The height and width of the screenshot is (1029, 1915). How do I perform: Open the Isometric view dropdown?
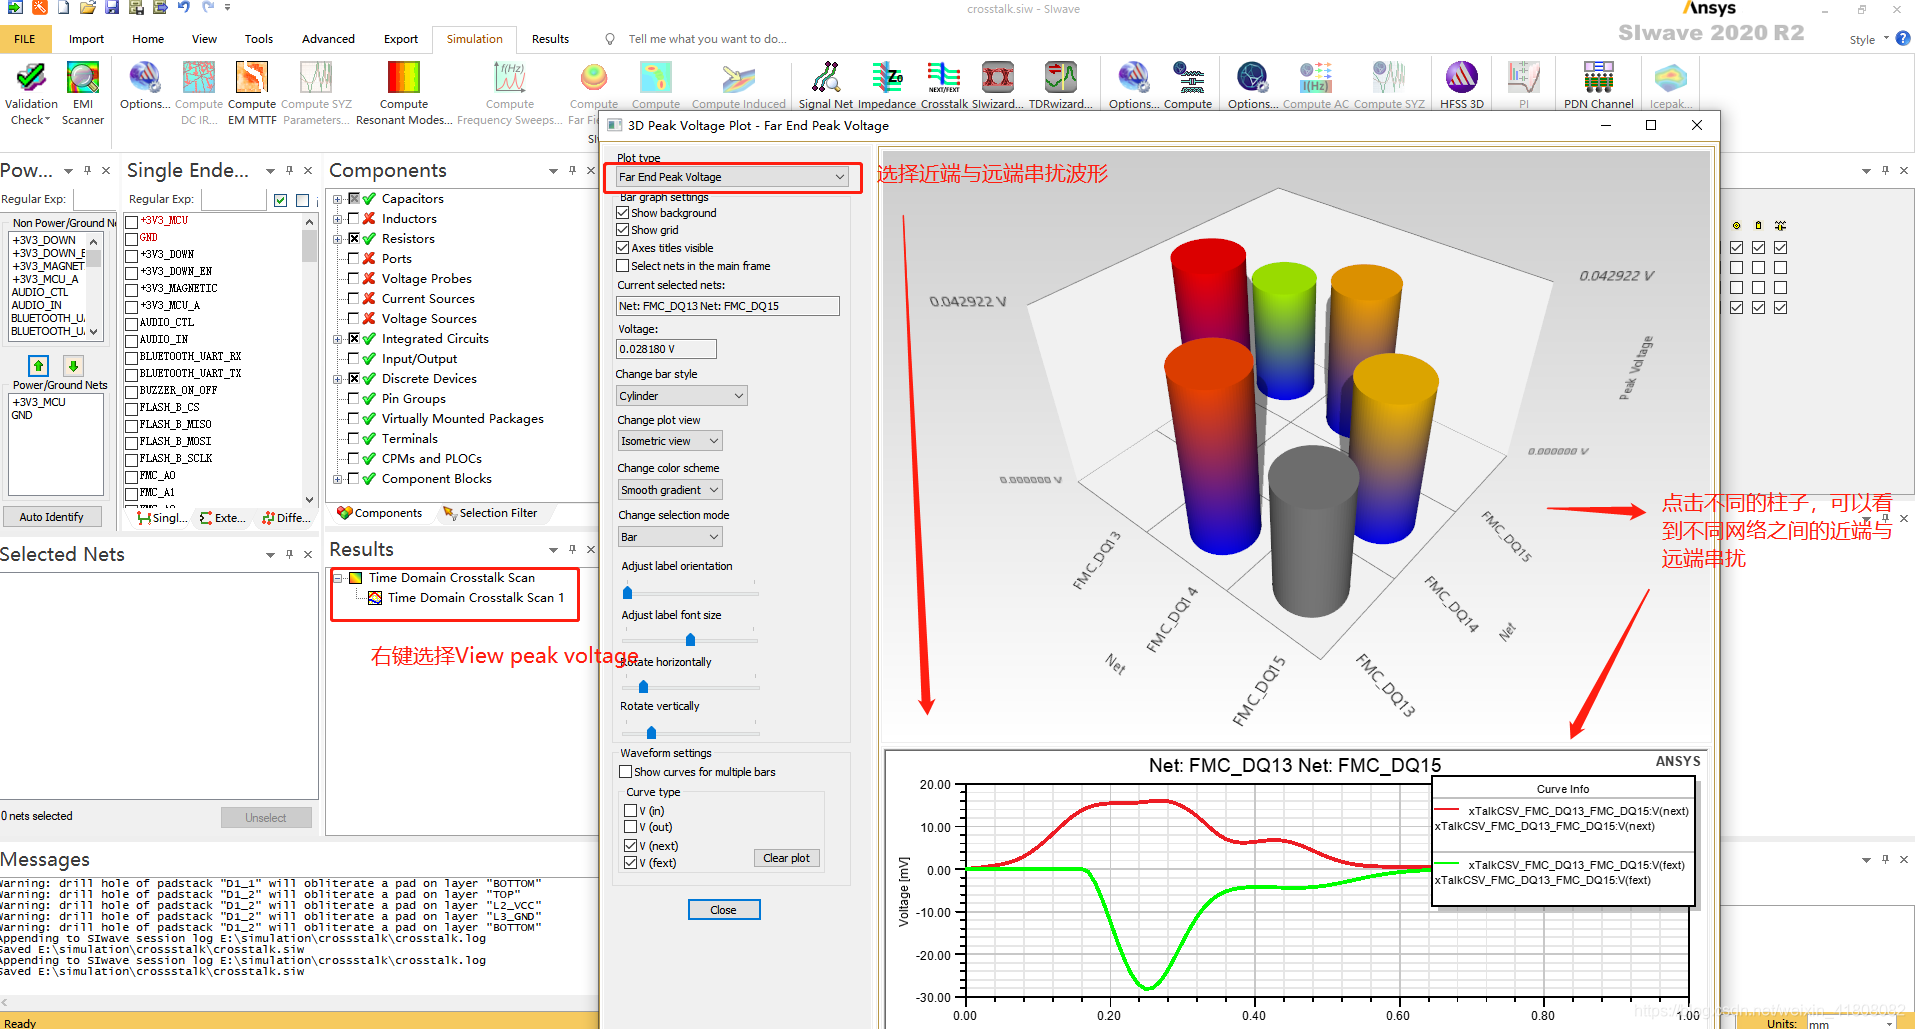670,441
